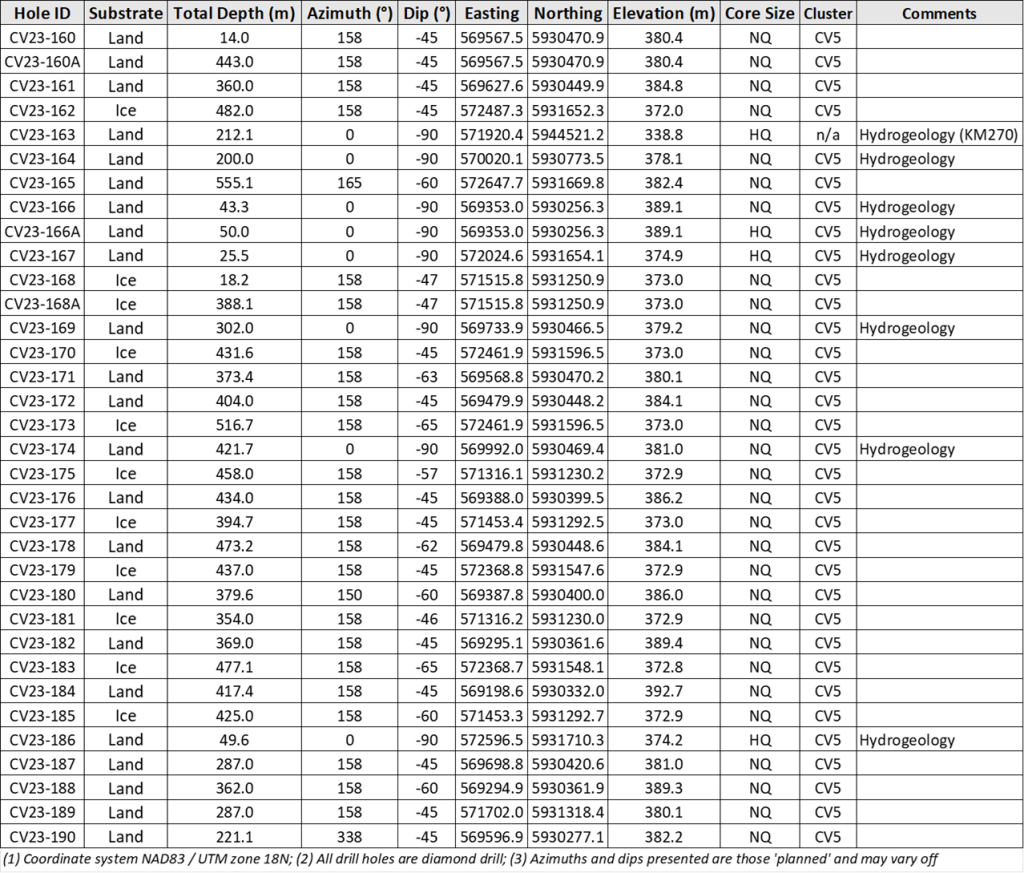Viewport: 1024px width, 873px height.
Task: Select hole ID CV23-173
Action: (42, 425)
